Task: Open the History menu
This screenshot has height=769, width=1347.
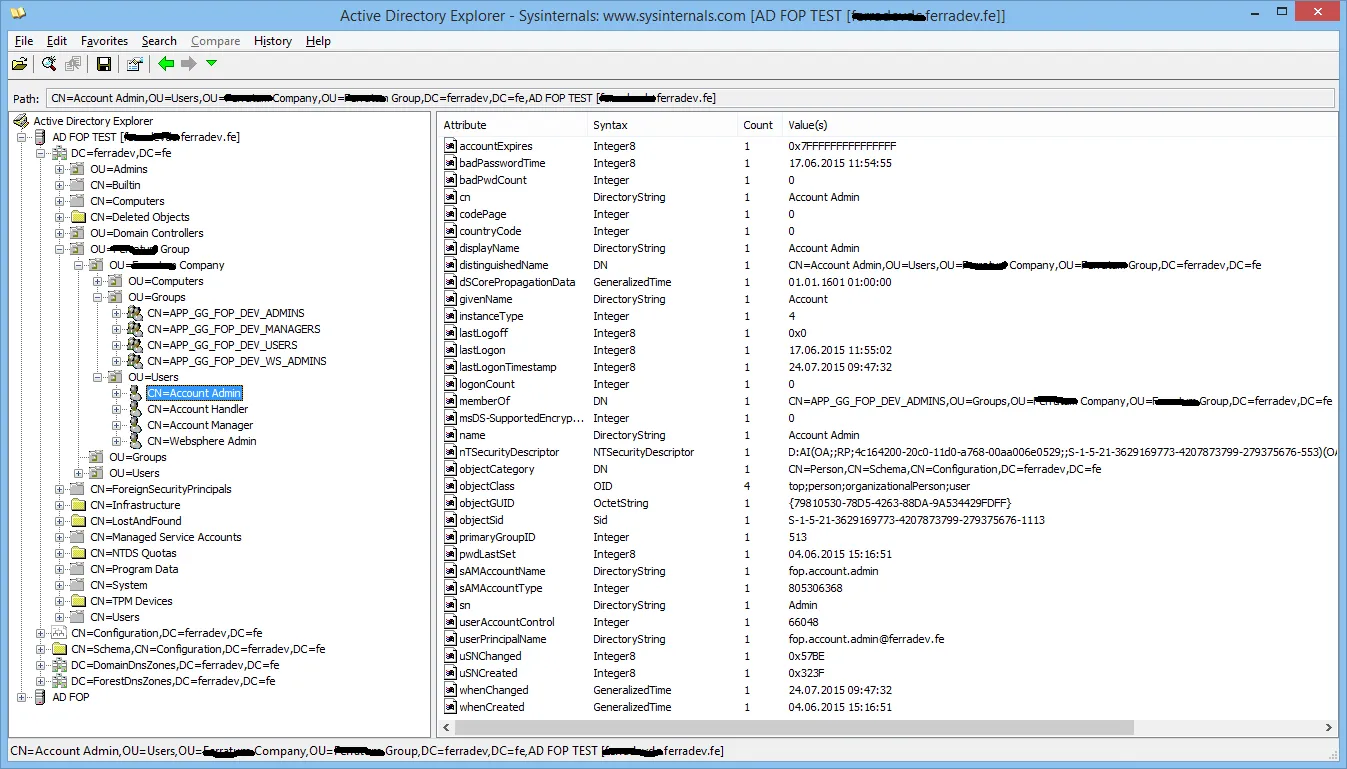Action: coord(273,41)
